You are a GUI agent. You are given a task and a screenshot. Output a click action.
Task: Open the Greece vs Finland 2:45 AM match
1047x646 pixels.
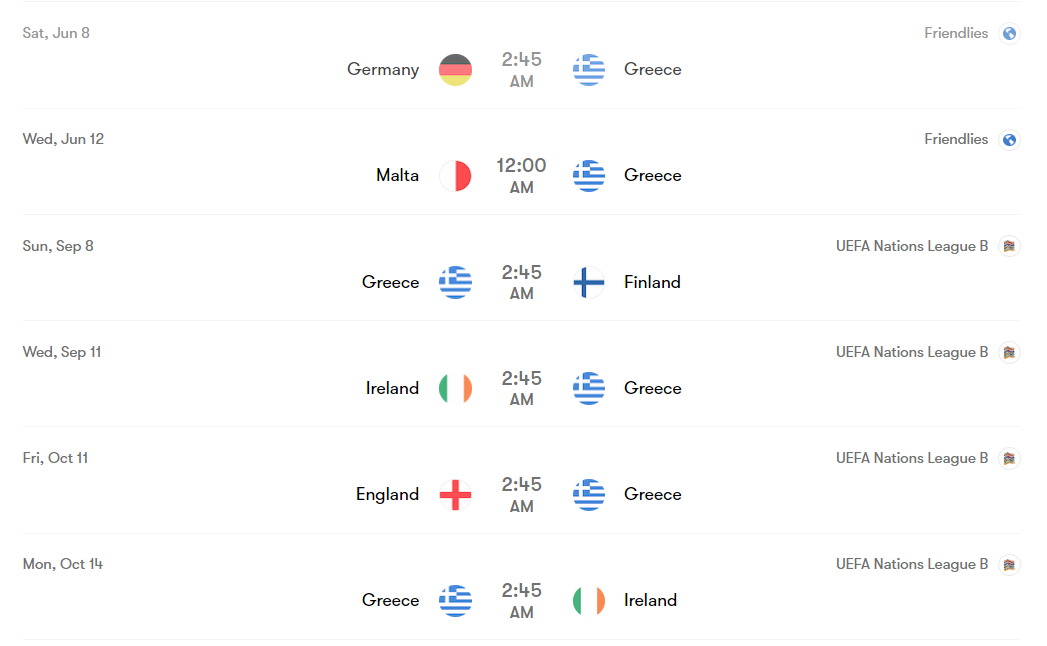click(x=521, y=282)
